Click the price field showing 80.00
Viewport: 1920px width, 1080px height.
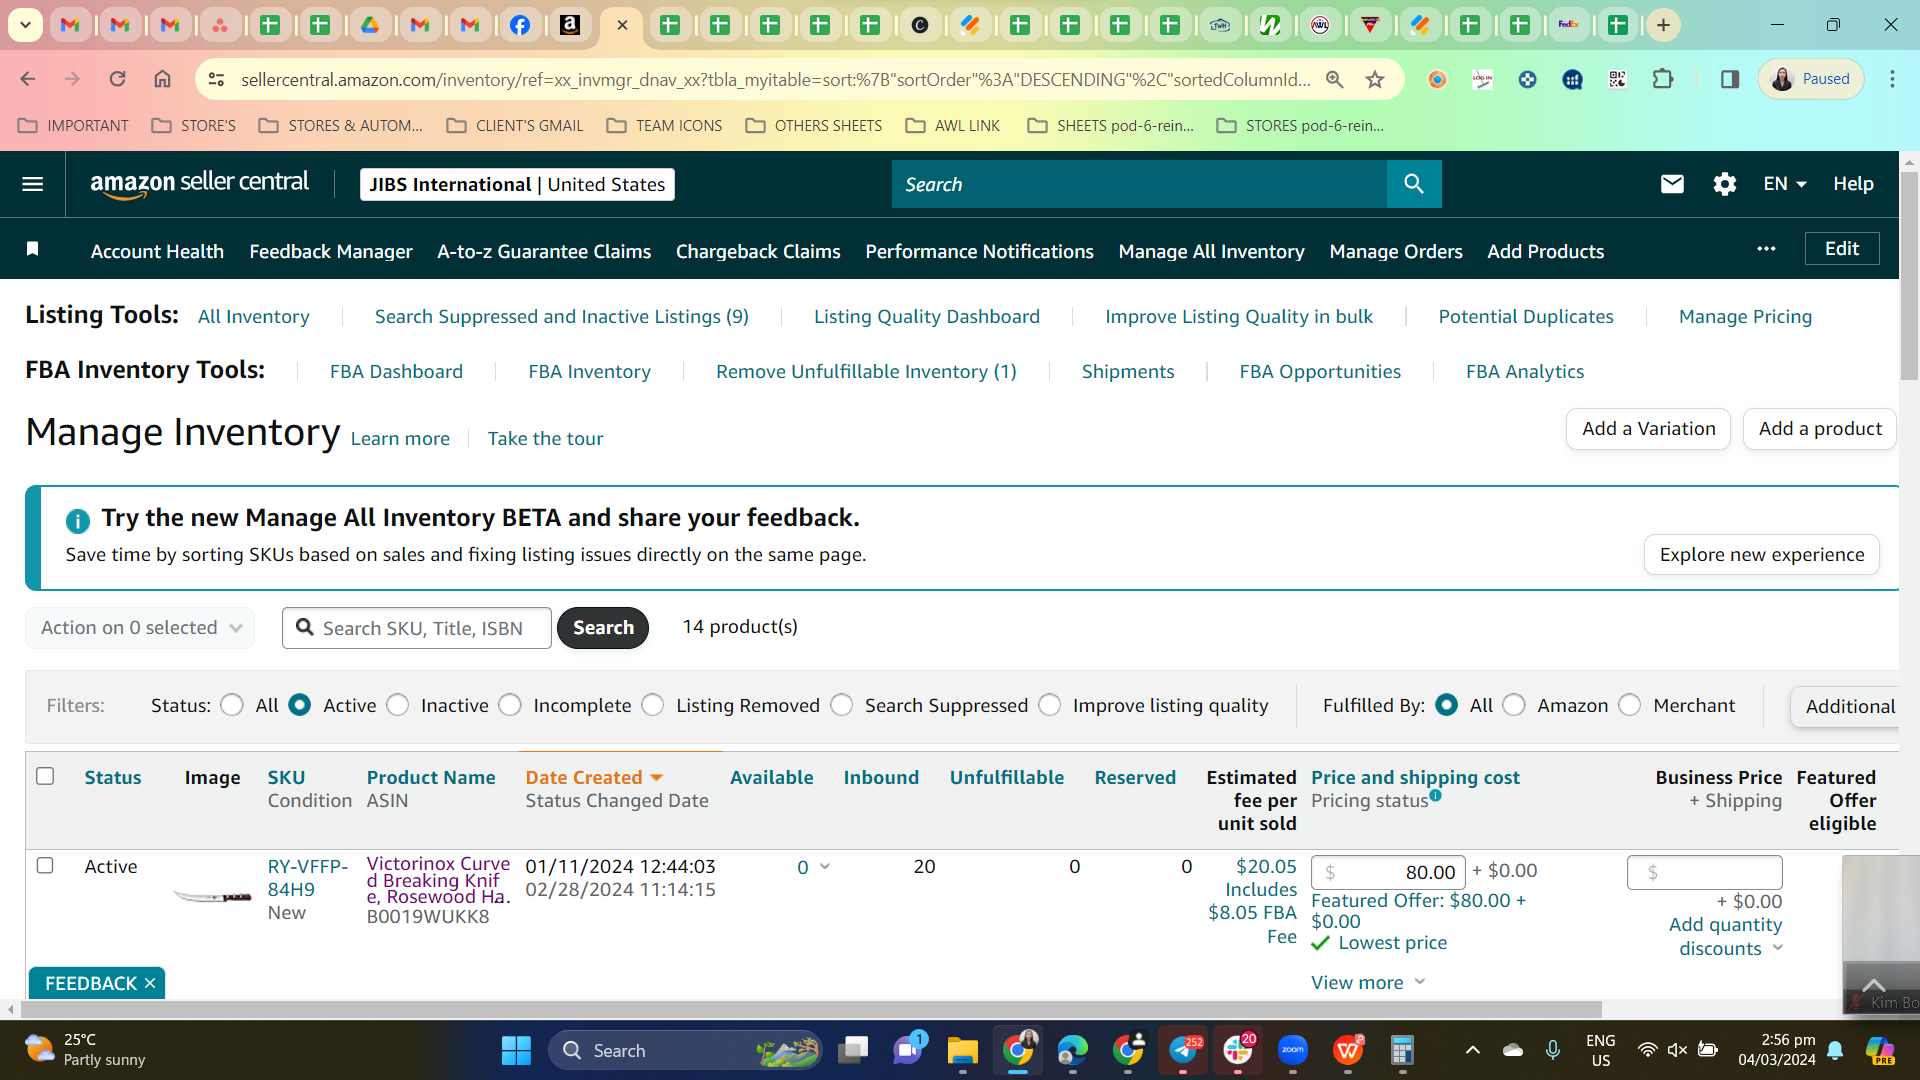pos(1388,872)
